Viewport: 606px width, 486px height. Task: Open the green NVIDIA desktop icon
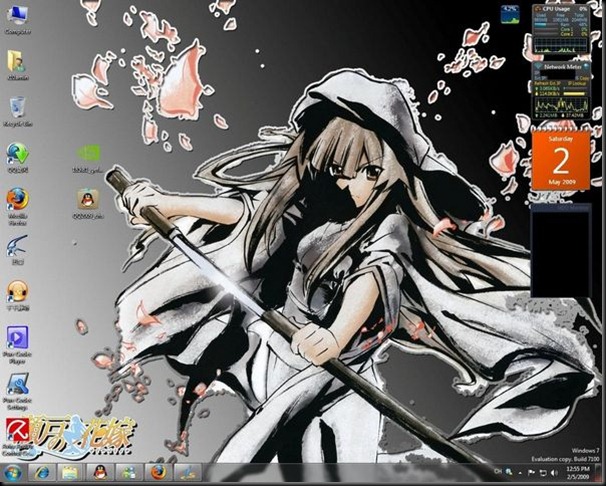coord(88,158)
